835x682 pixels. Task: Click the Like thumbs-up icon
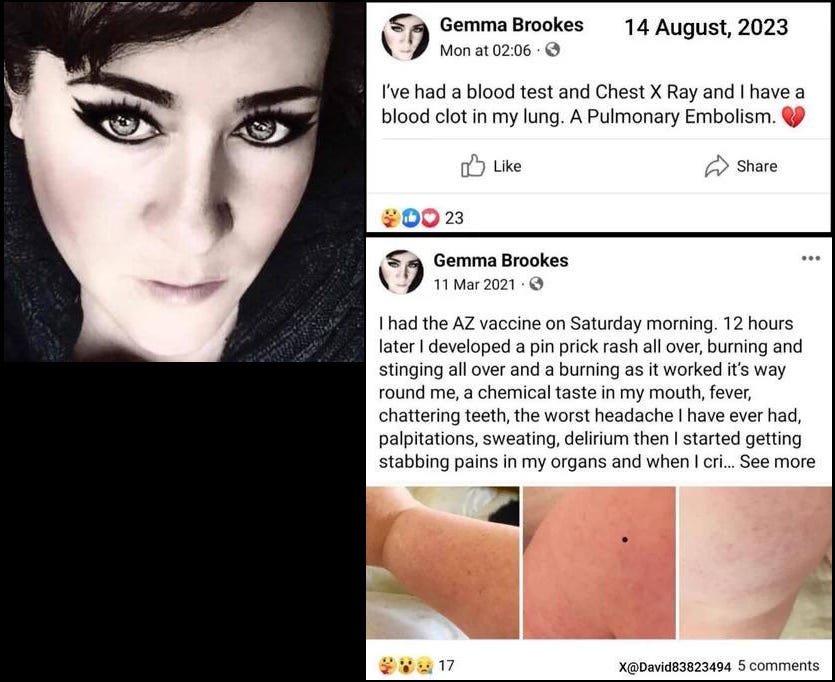[472, 166]
